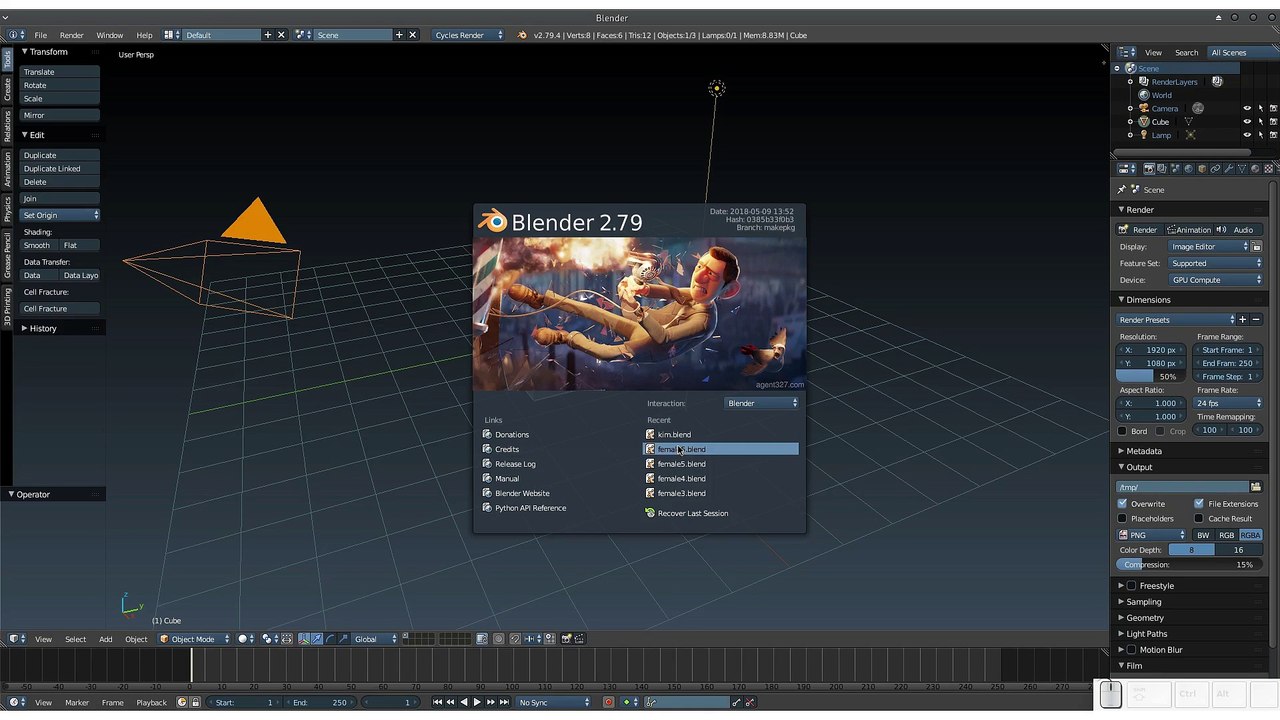Click the insert keyframes key icon in timeline
1280x720 pixels.
[x=737, y=702]
